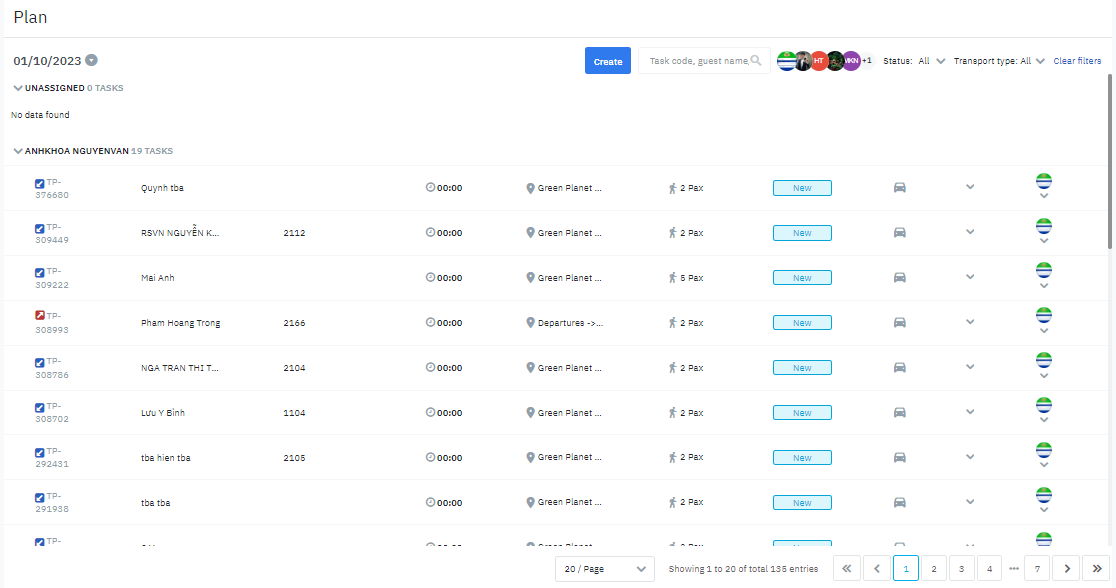Viewport: 1116px width, 588px height.
Task: Go to page 3 in pagination
Action: (x=961, y=568)
